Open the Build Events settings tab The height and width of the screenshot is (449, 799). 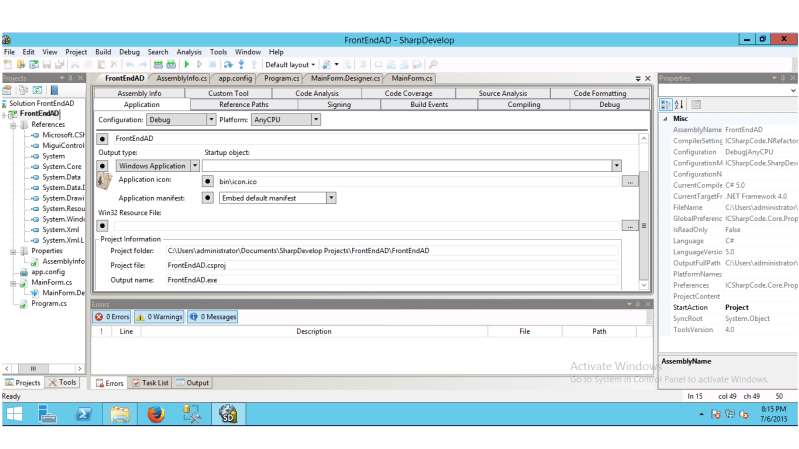429,104
